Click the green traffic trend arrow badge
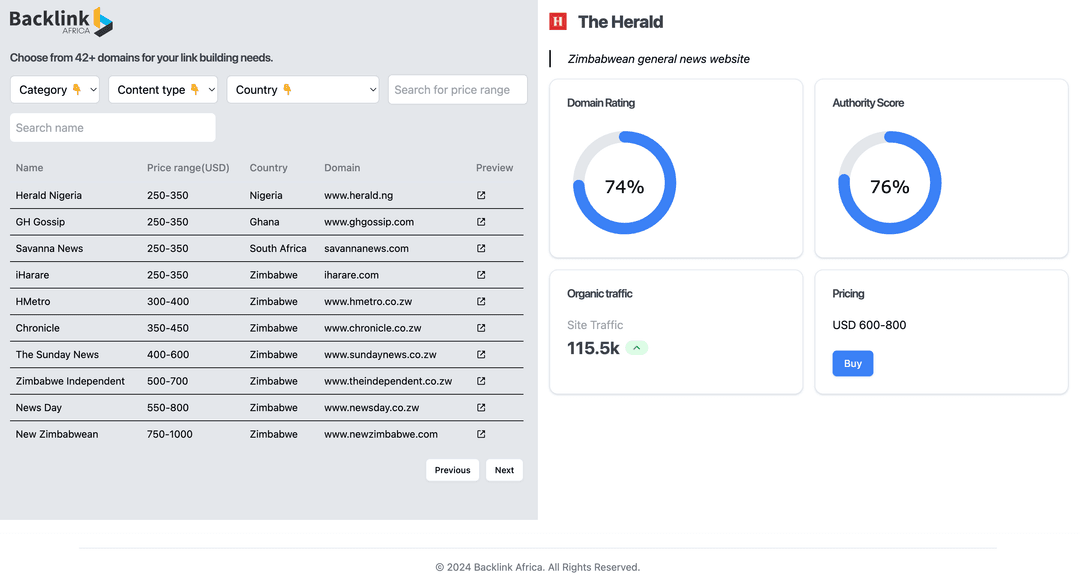 (x=637, y=348)
